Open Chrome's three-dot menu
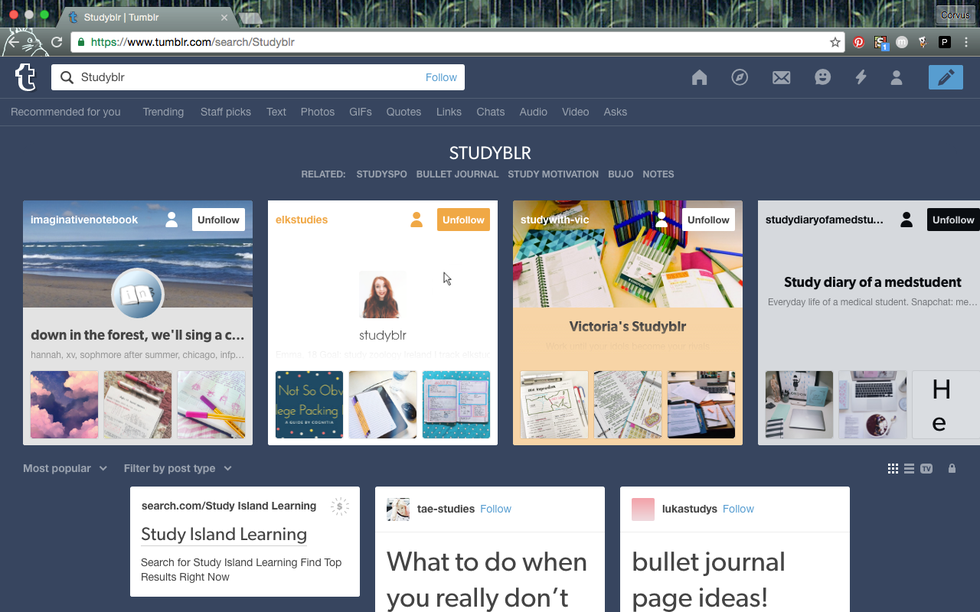This screenshot has height=612, width=980. 966,42
